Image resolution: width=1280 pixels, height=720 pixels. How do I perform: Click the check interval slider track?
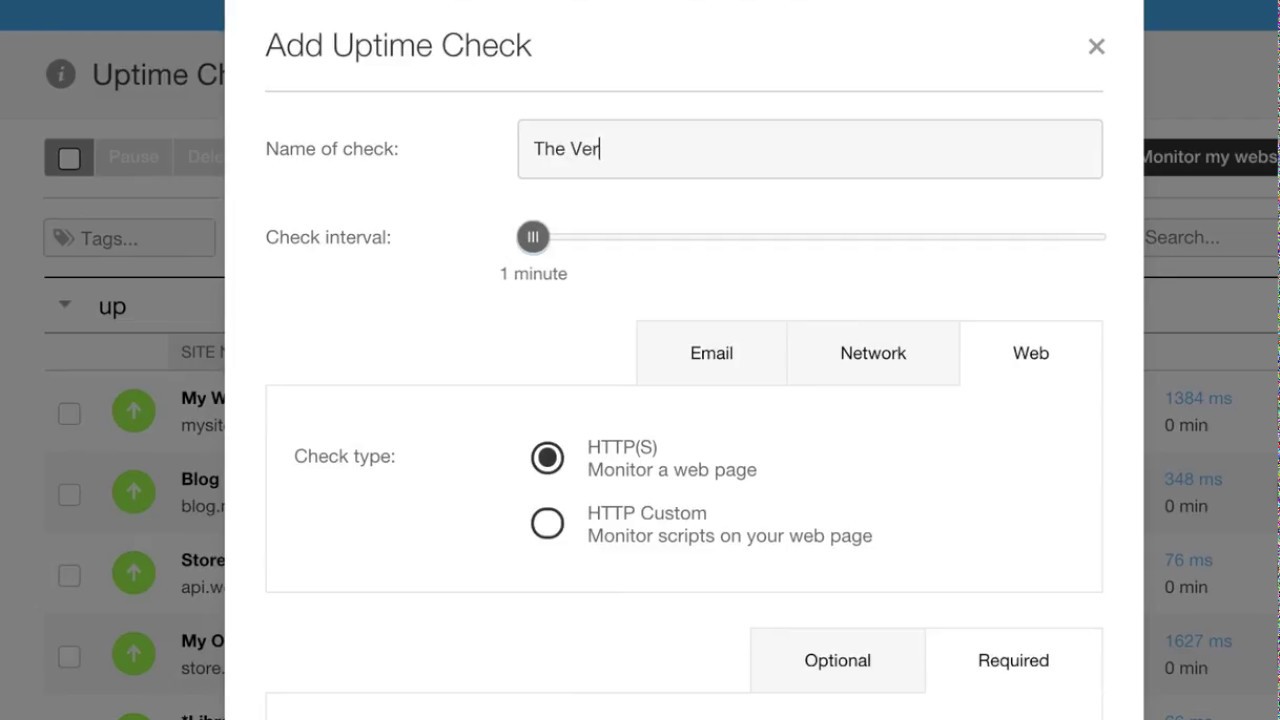coord(812,237)
